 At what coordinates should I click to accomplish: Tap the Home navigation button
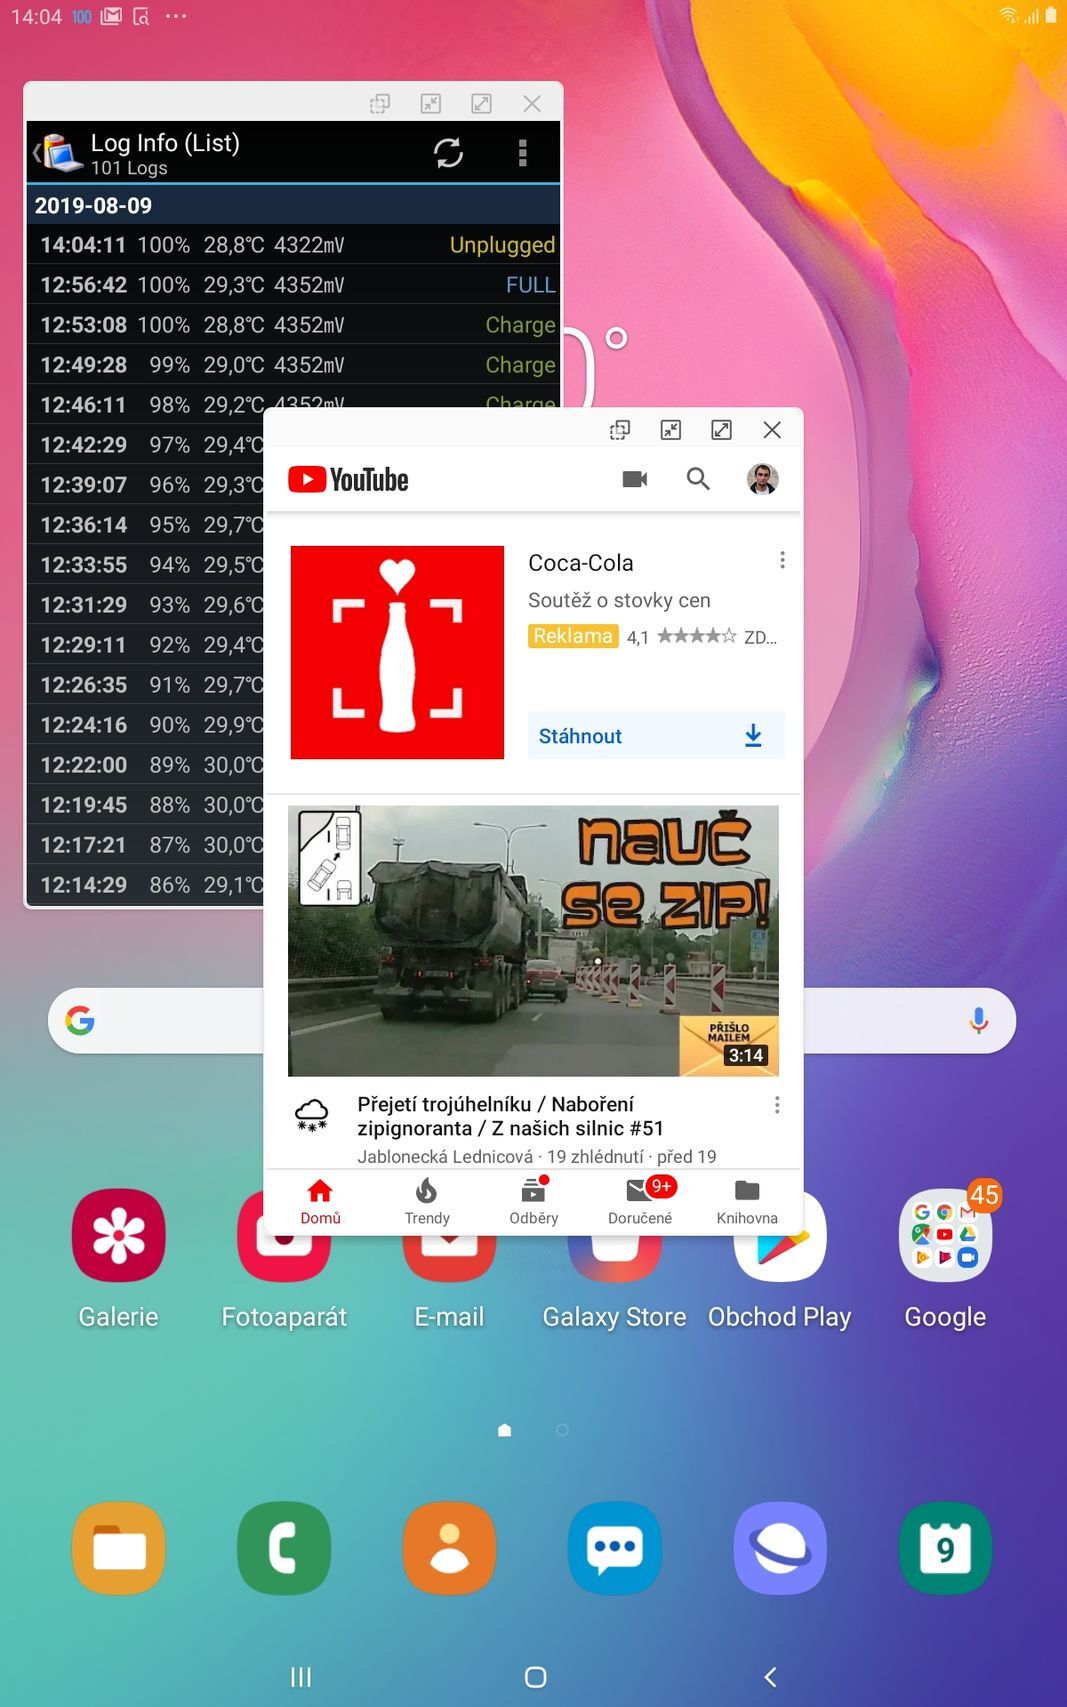pos(536,1677)
